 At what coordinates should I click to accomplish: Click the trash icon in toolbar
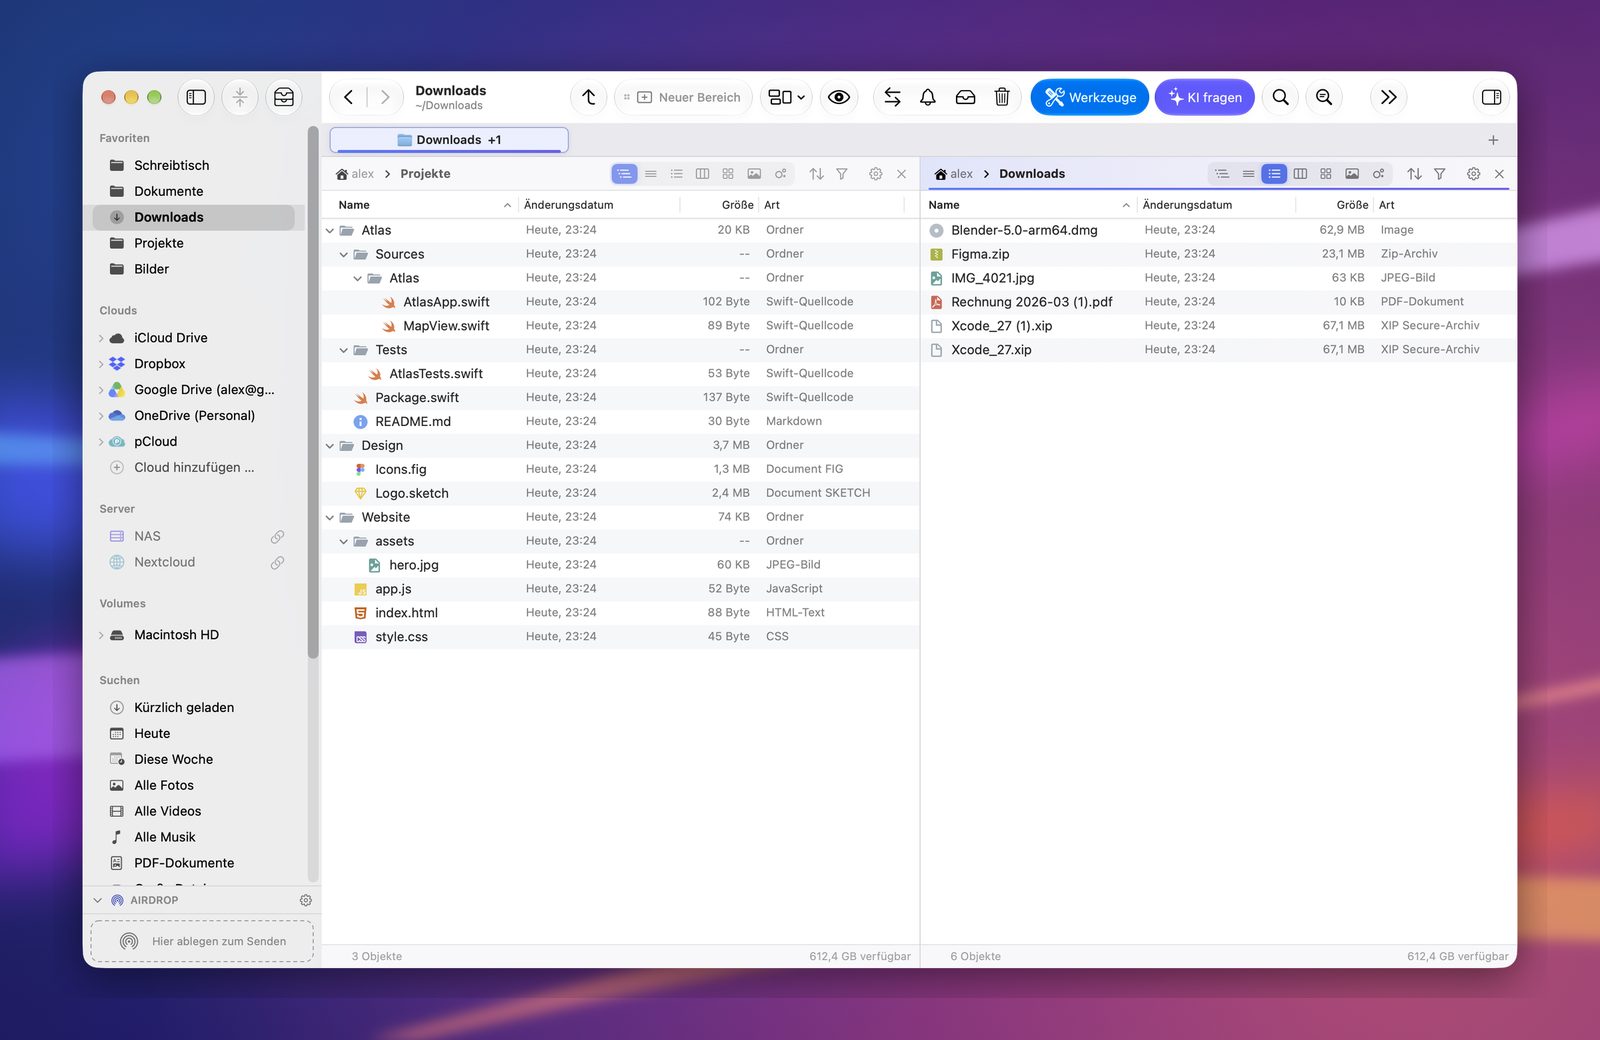[x=1002, y=97]
